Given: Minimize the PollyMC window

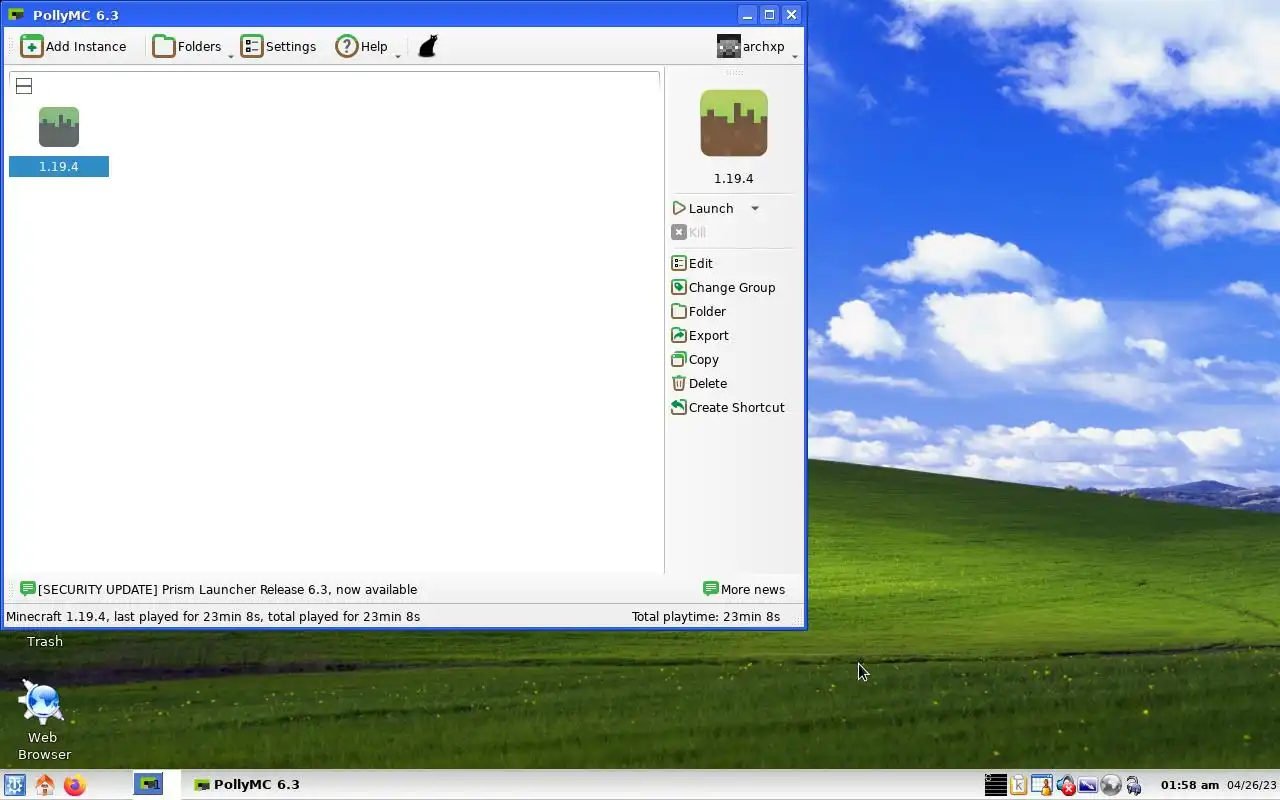Looking at the screenshot, I should pos(747,14).
